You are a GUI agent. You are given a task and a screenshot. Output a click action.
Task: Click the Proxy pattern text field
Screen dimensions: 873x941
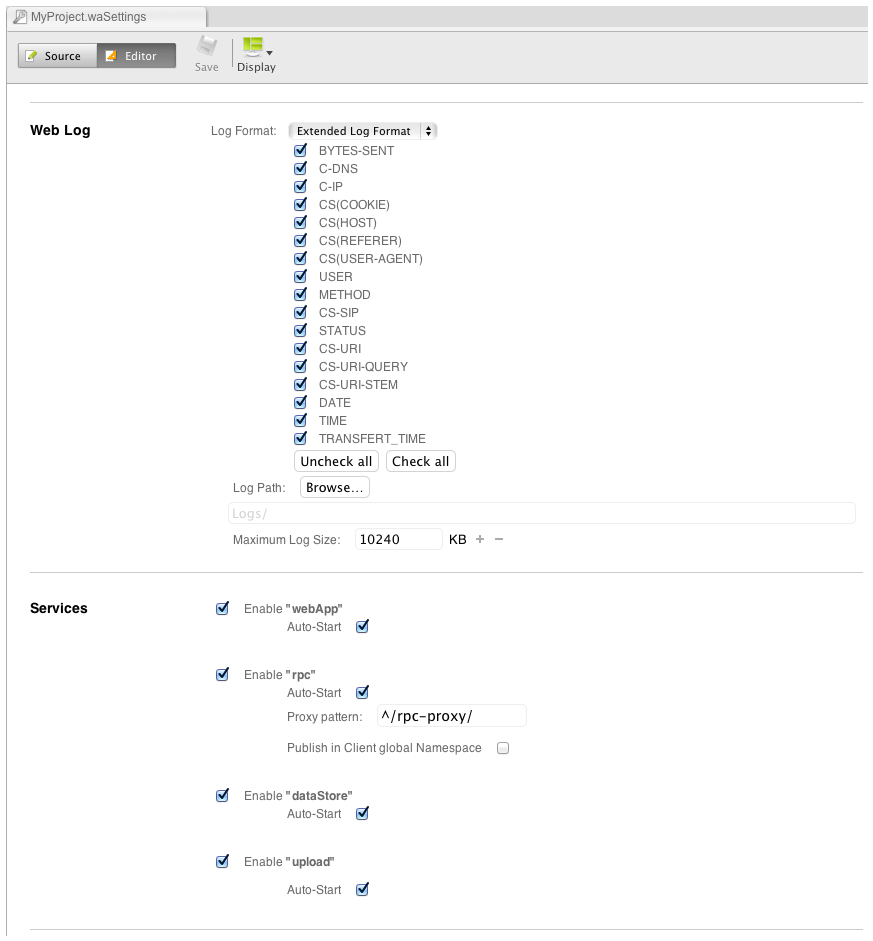[x=451, y=716]
